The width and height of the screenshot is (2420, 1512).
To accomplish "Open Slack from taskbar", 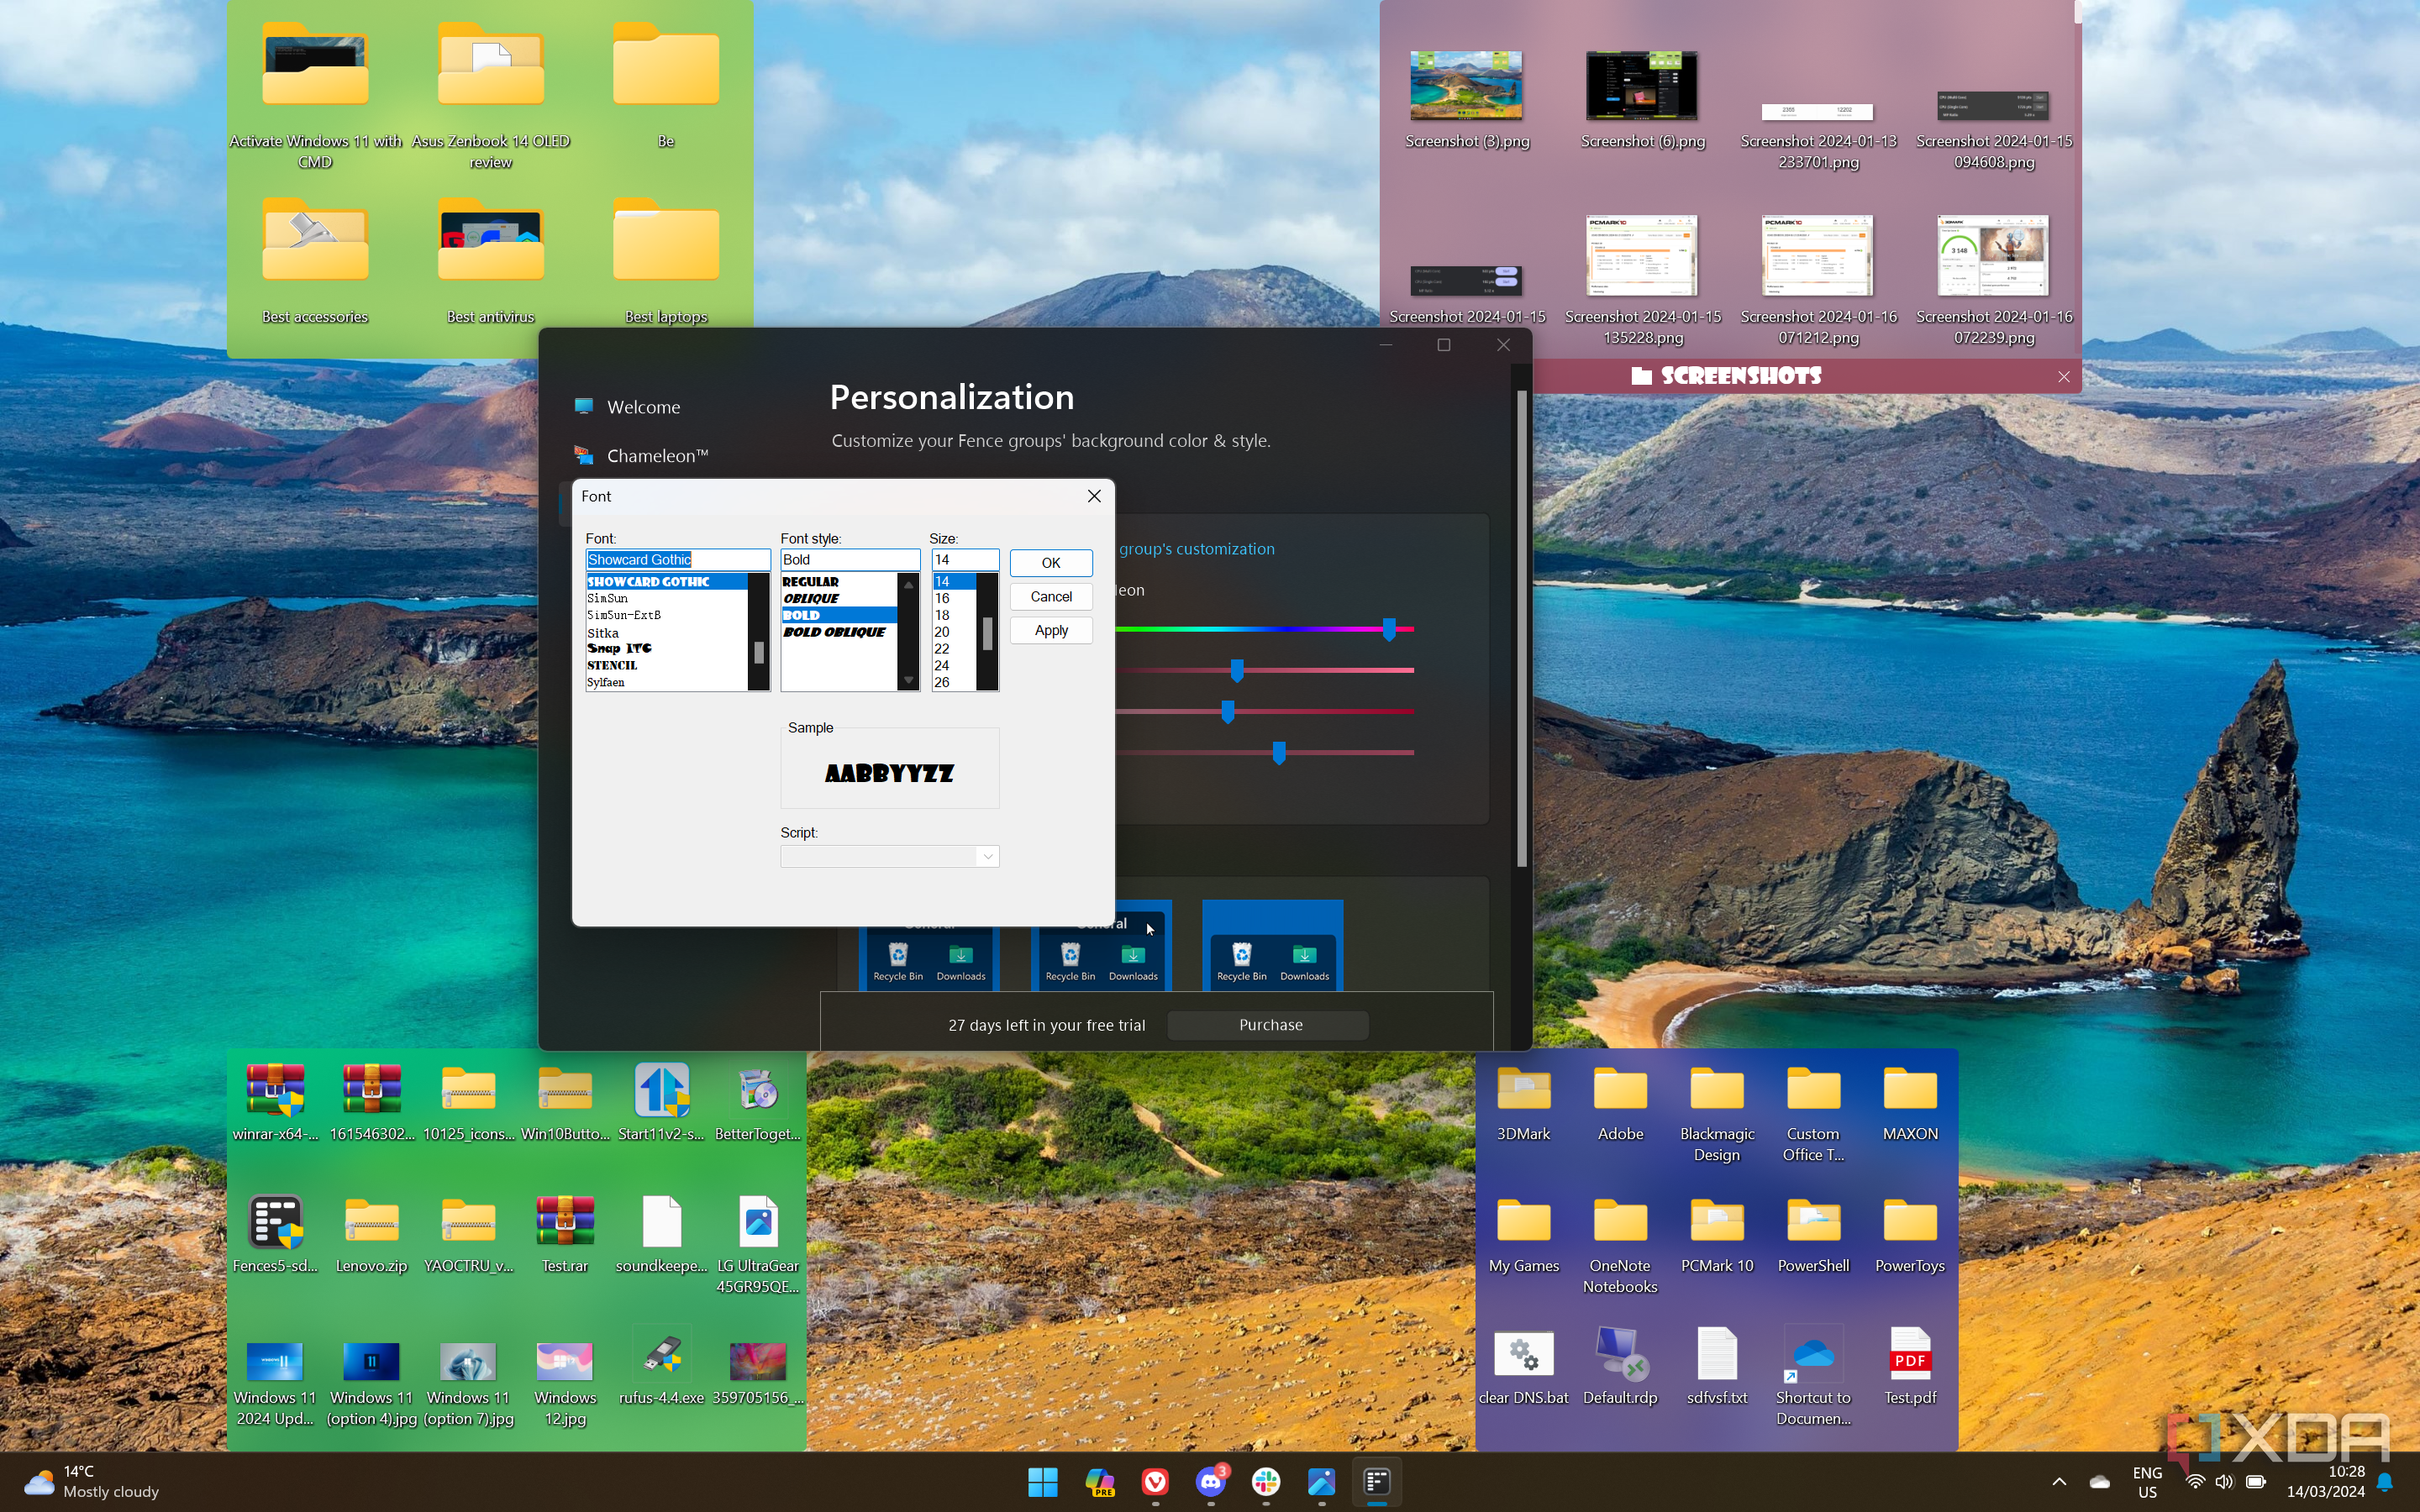I will (x=1266, y=1482).
